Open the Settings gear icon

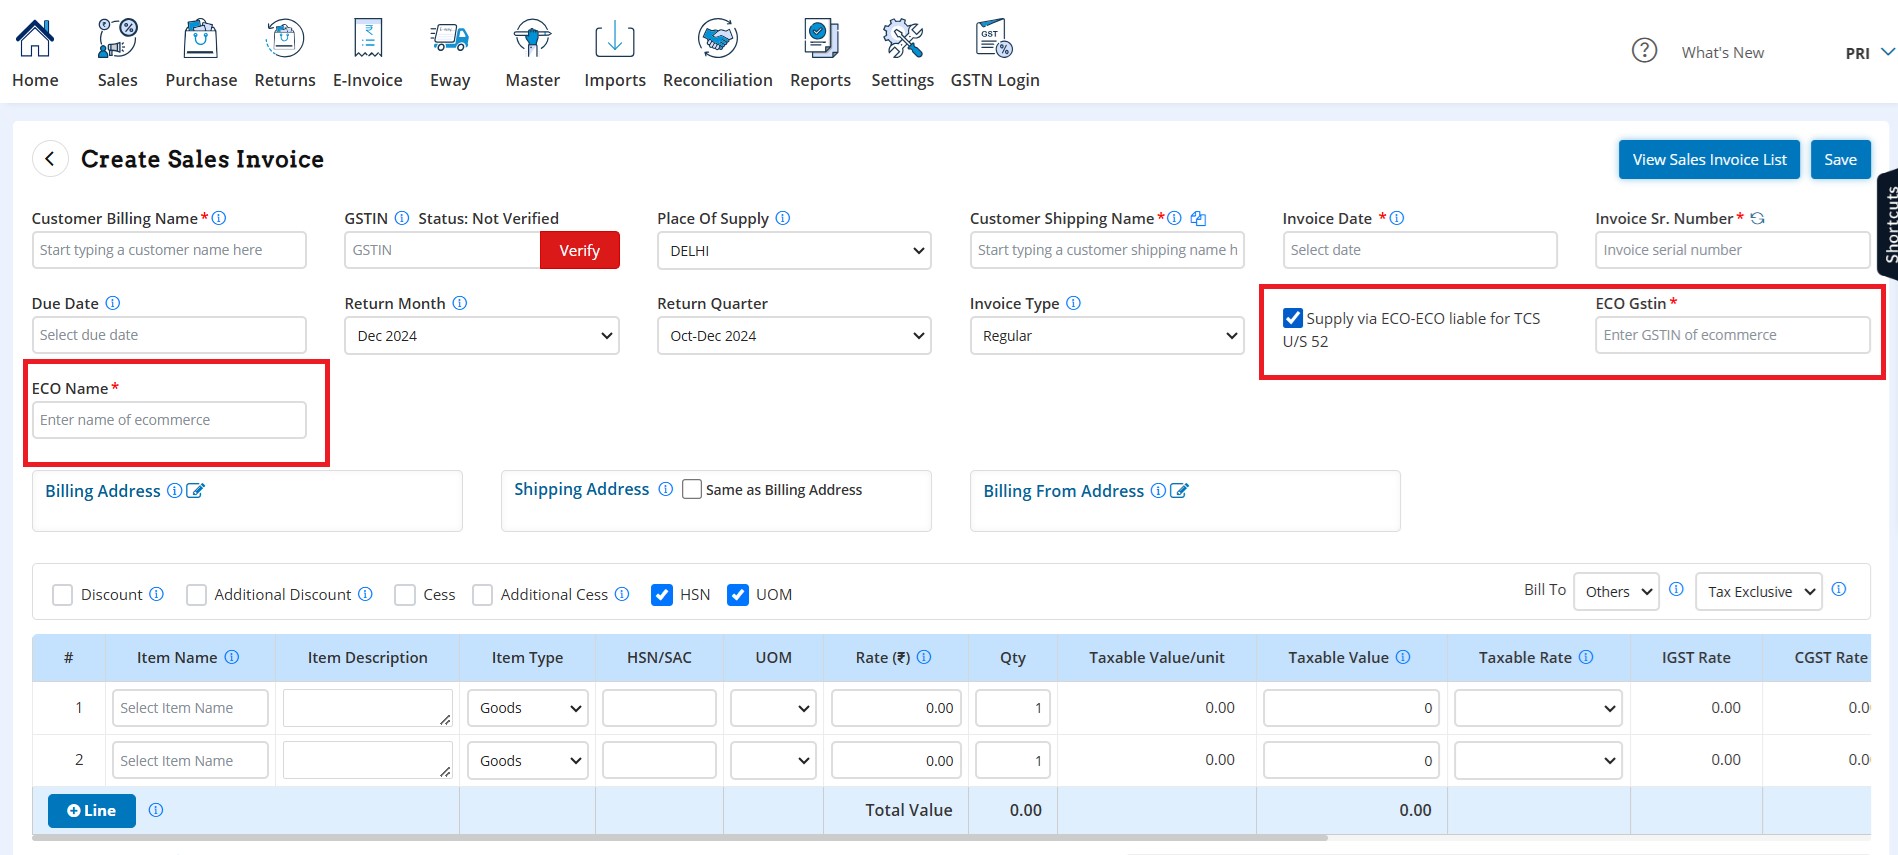(x=902, y=39)
